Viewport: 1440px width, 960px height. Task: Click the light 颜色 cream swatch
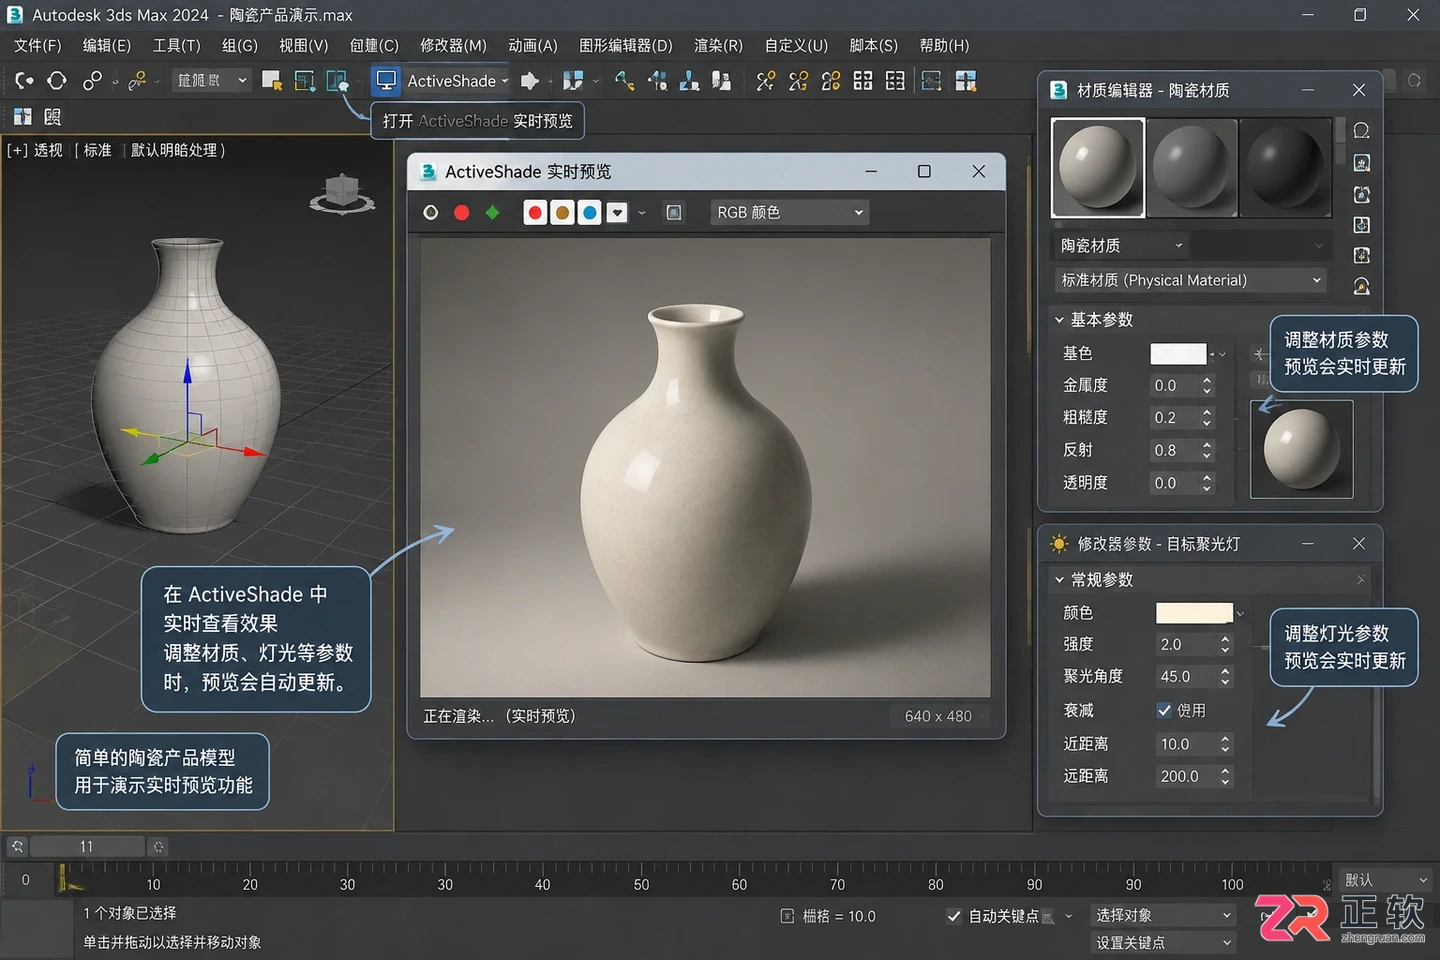coord(1194,613)
